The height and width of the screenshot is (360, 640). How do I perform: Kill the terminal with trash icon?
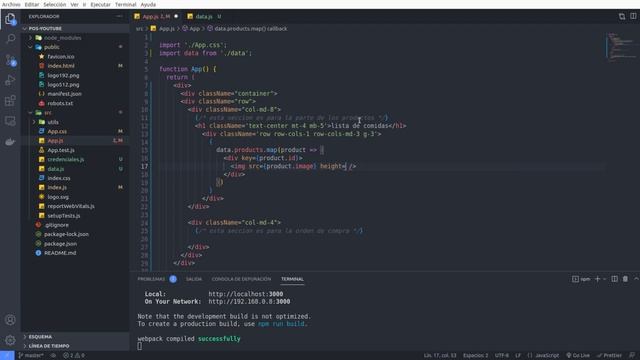click(625, 279)
